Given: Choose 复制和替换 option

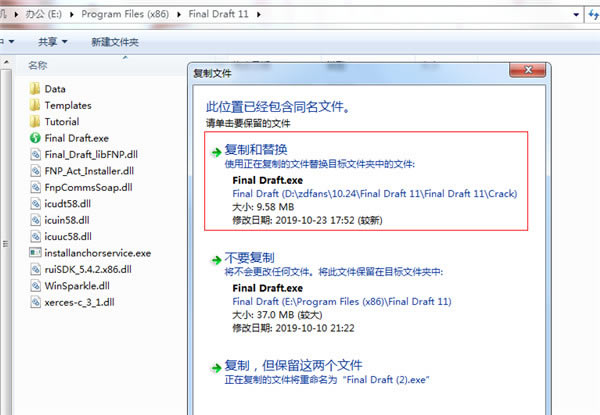Looking at the screenshot, I should click(366, 181).
